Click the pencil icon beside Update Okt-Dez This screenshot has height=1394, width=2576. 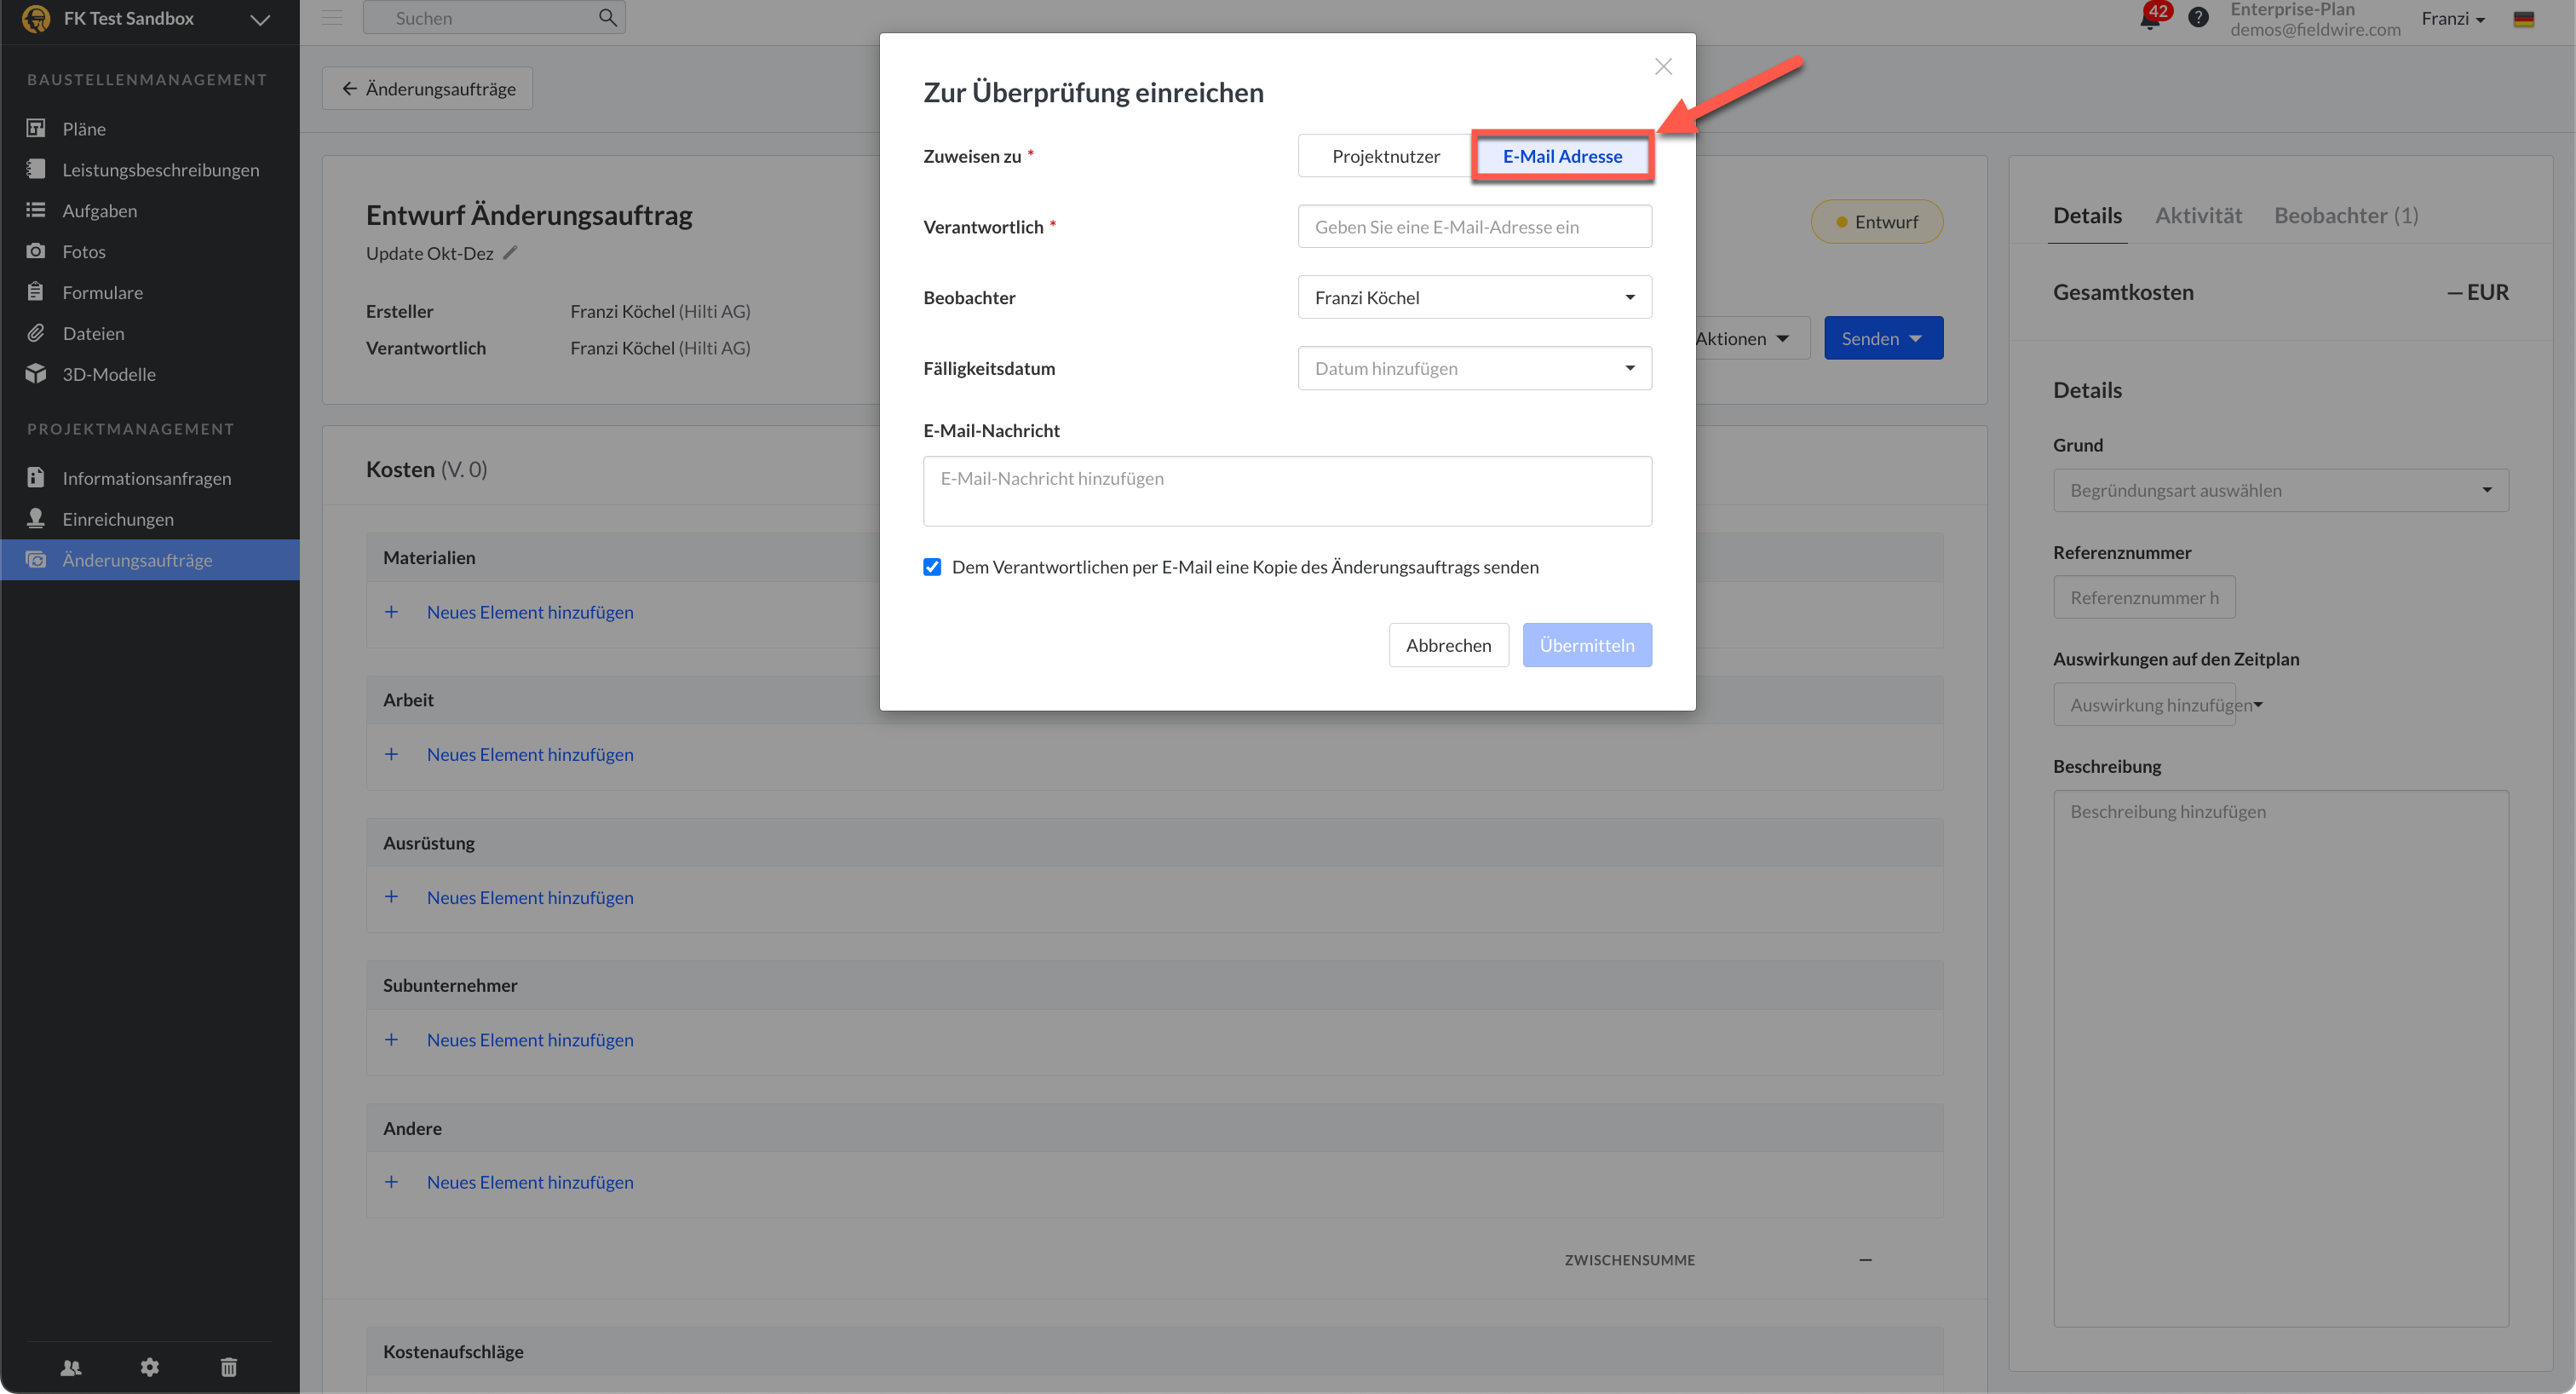tap(510, 253)
